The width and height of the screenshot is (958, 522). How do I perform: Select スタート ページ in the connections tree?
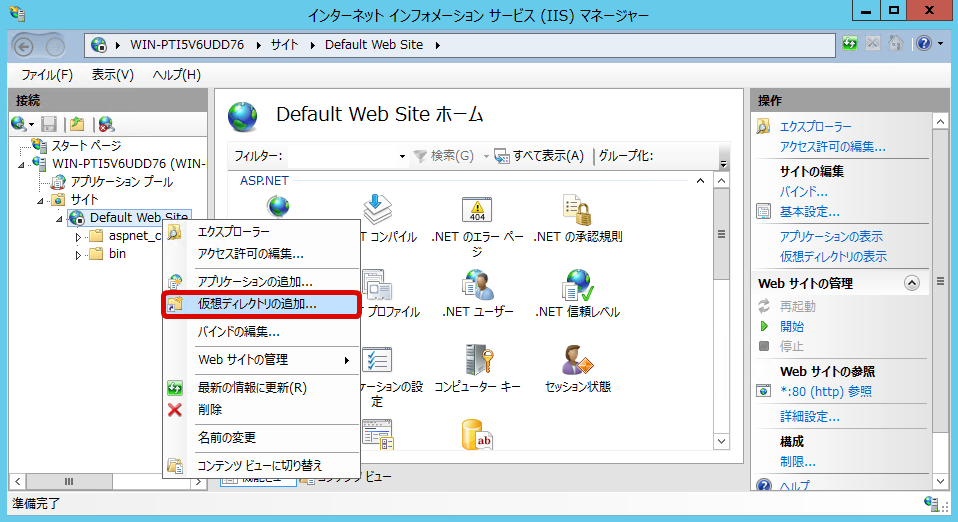click(86, 145)
